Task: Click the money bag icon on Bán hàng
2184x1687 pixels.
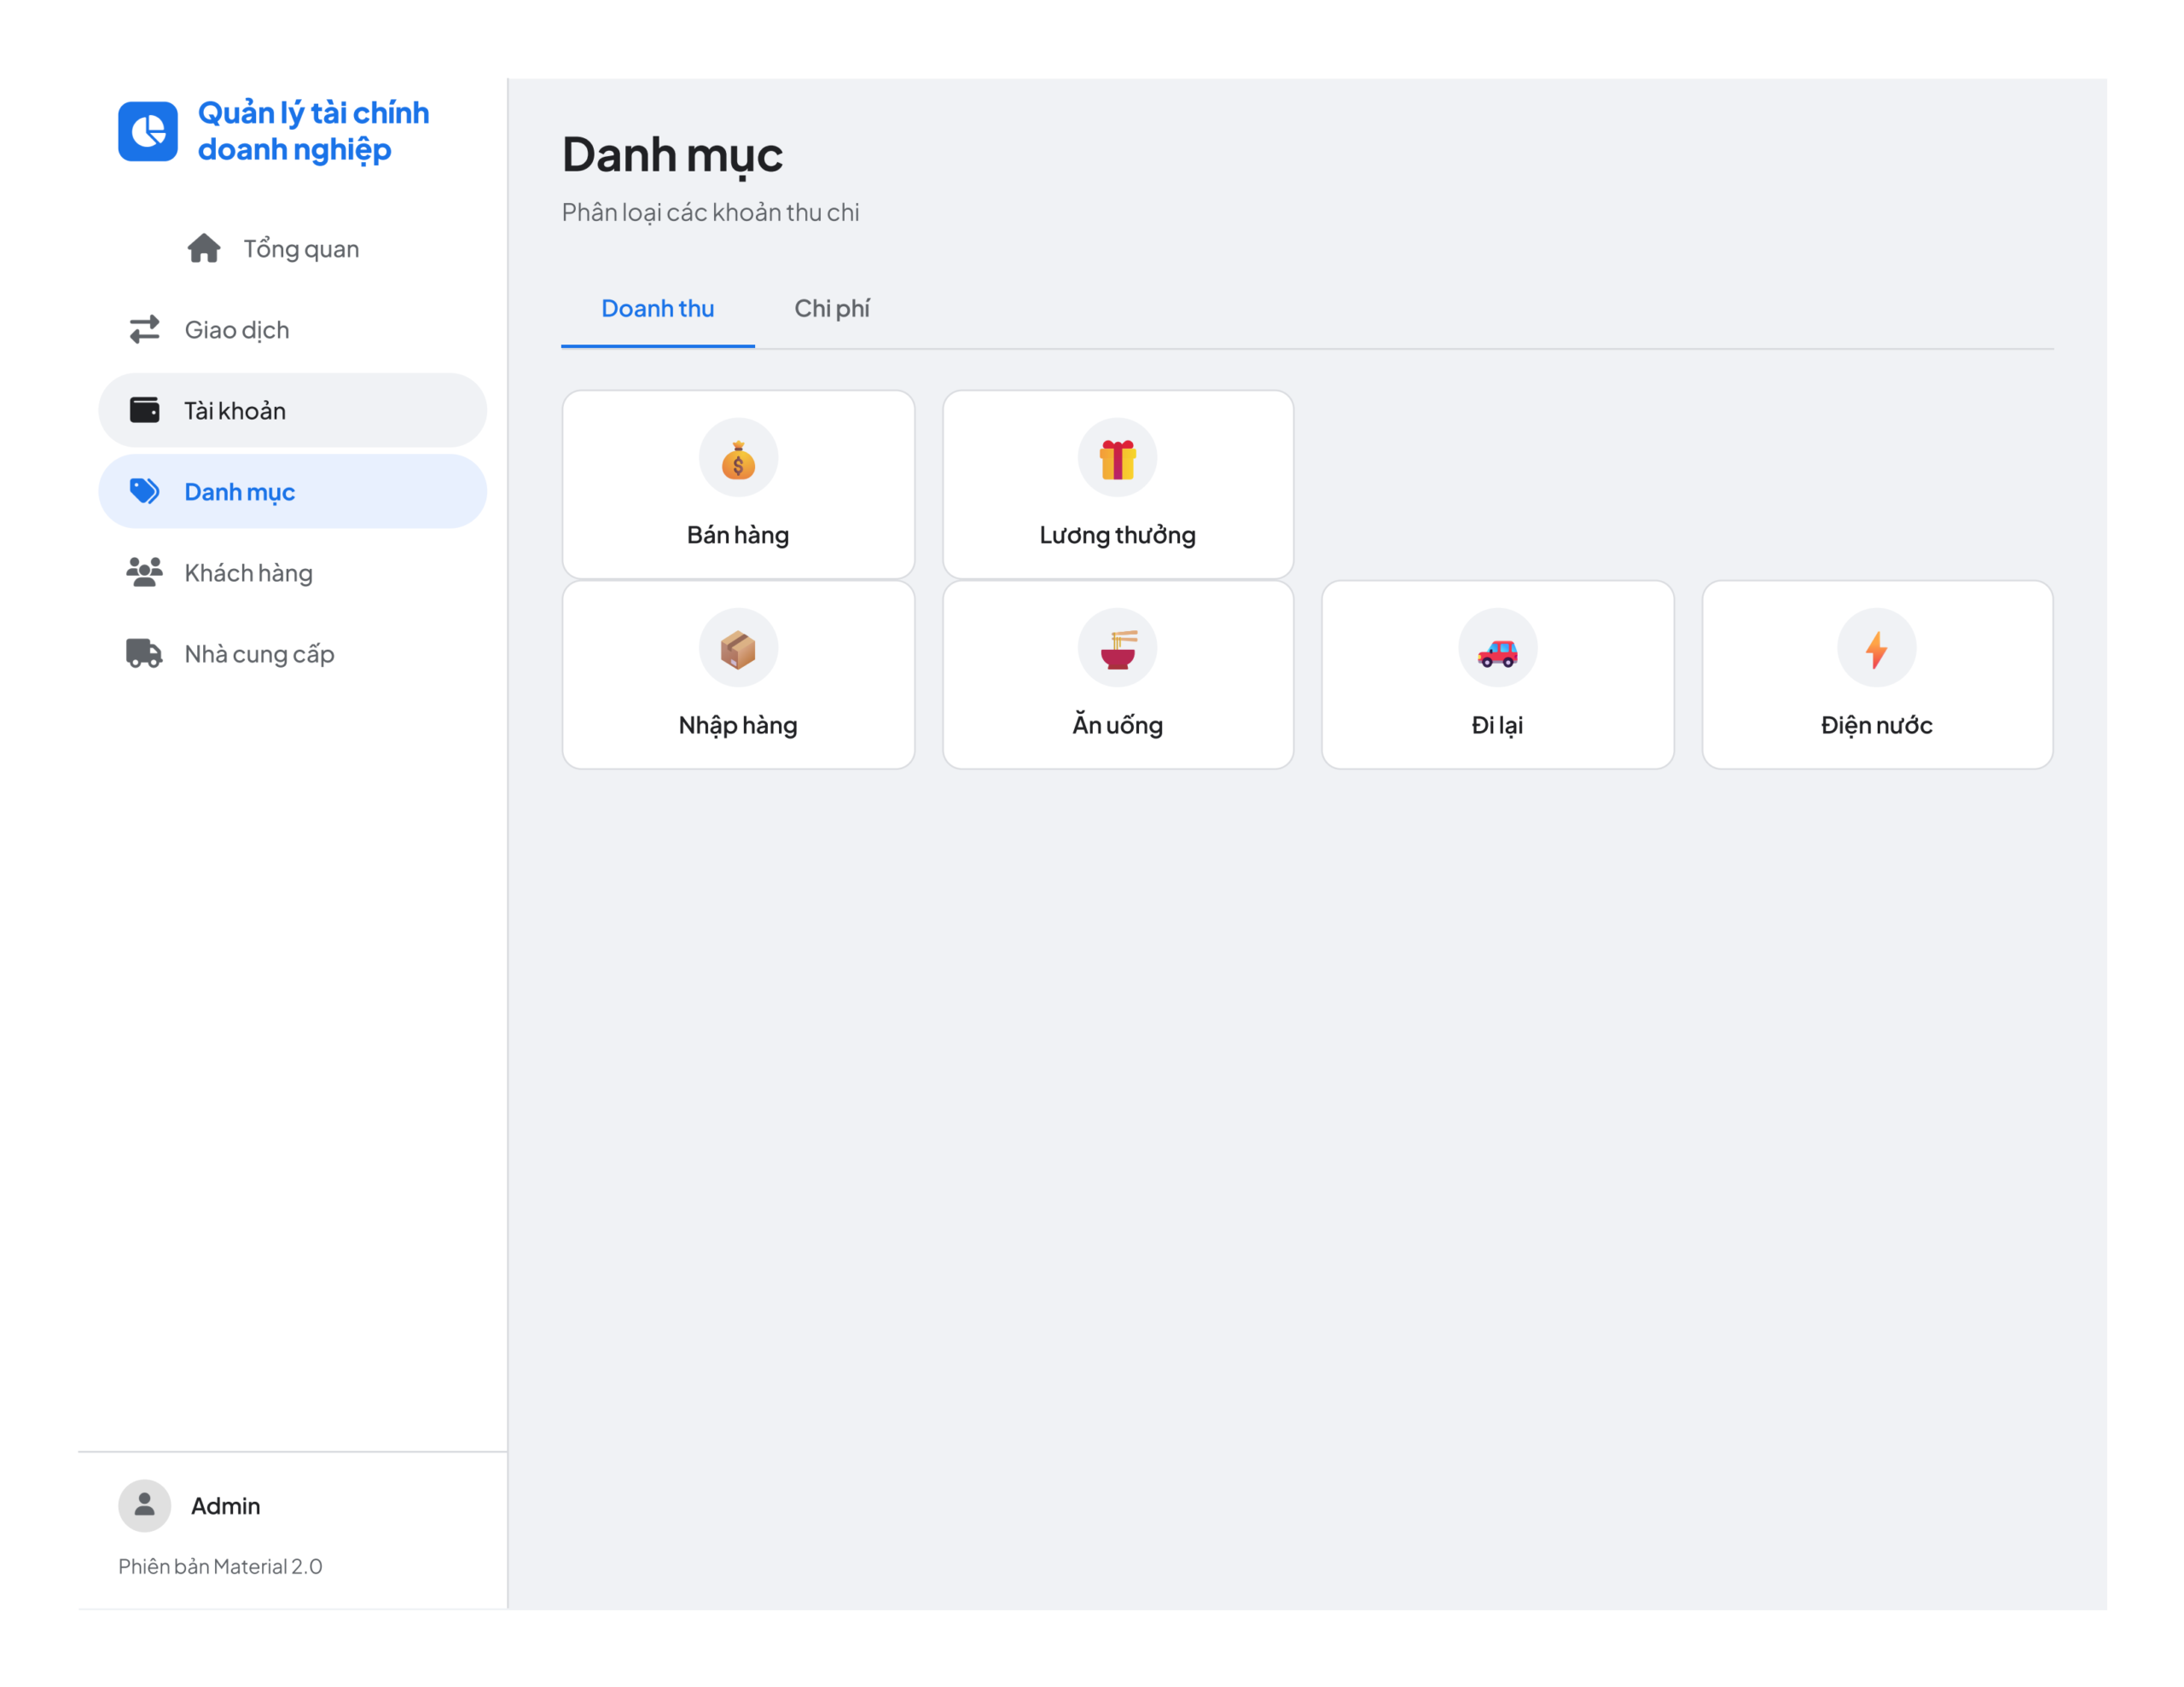Action: (738, 458)
